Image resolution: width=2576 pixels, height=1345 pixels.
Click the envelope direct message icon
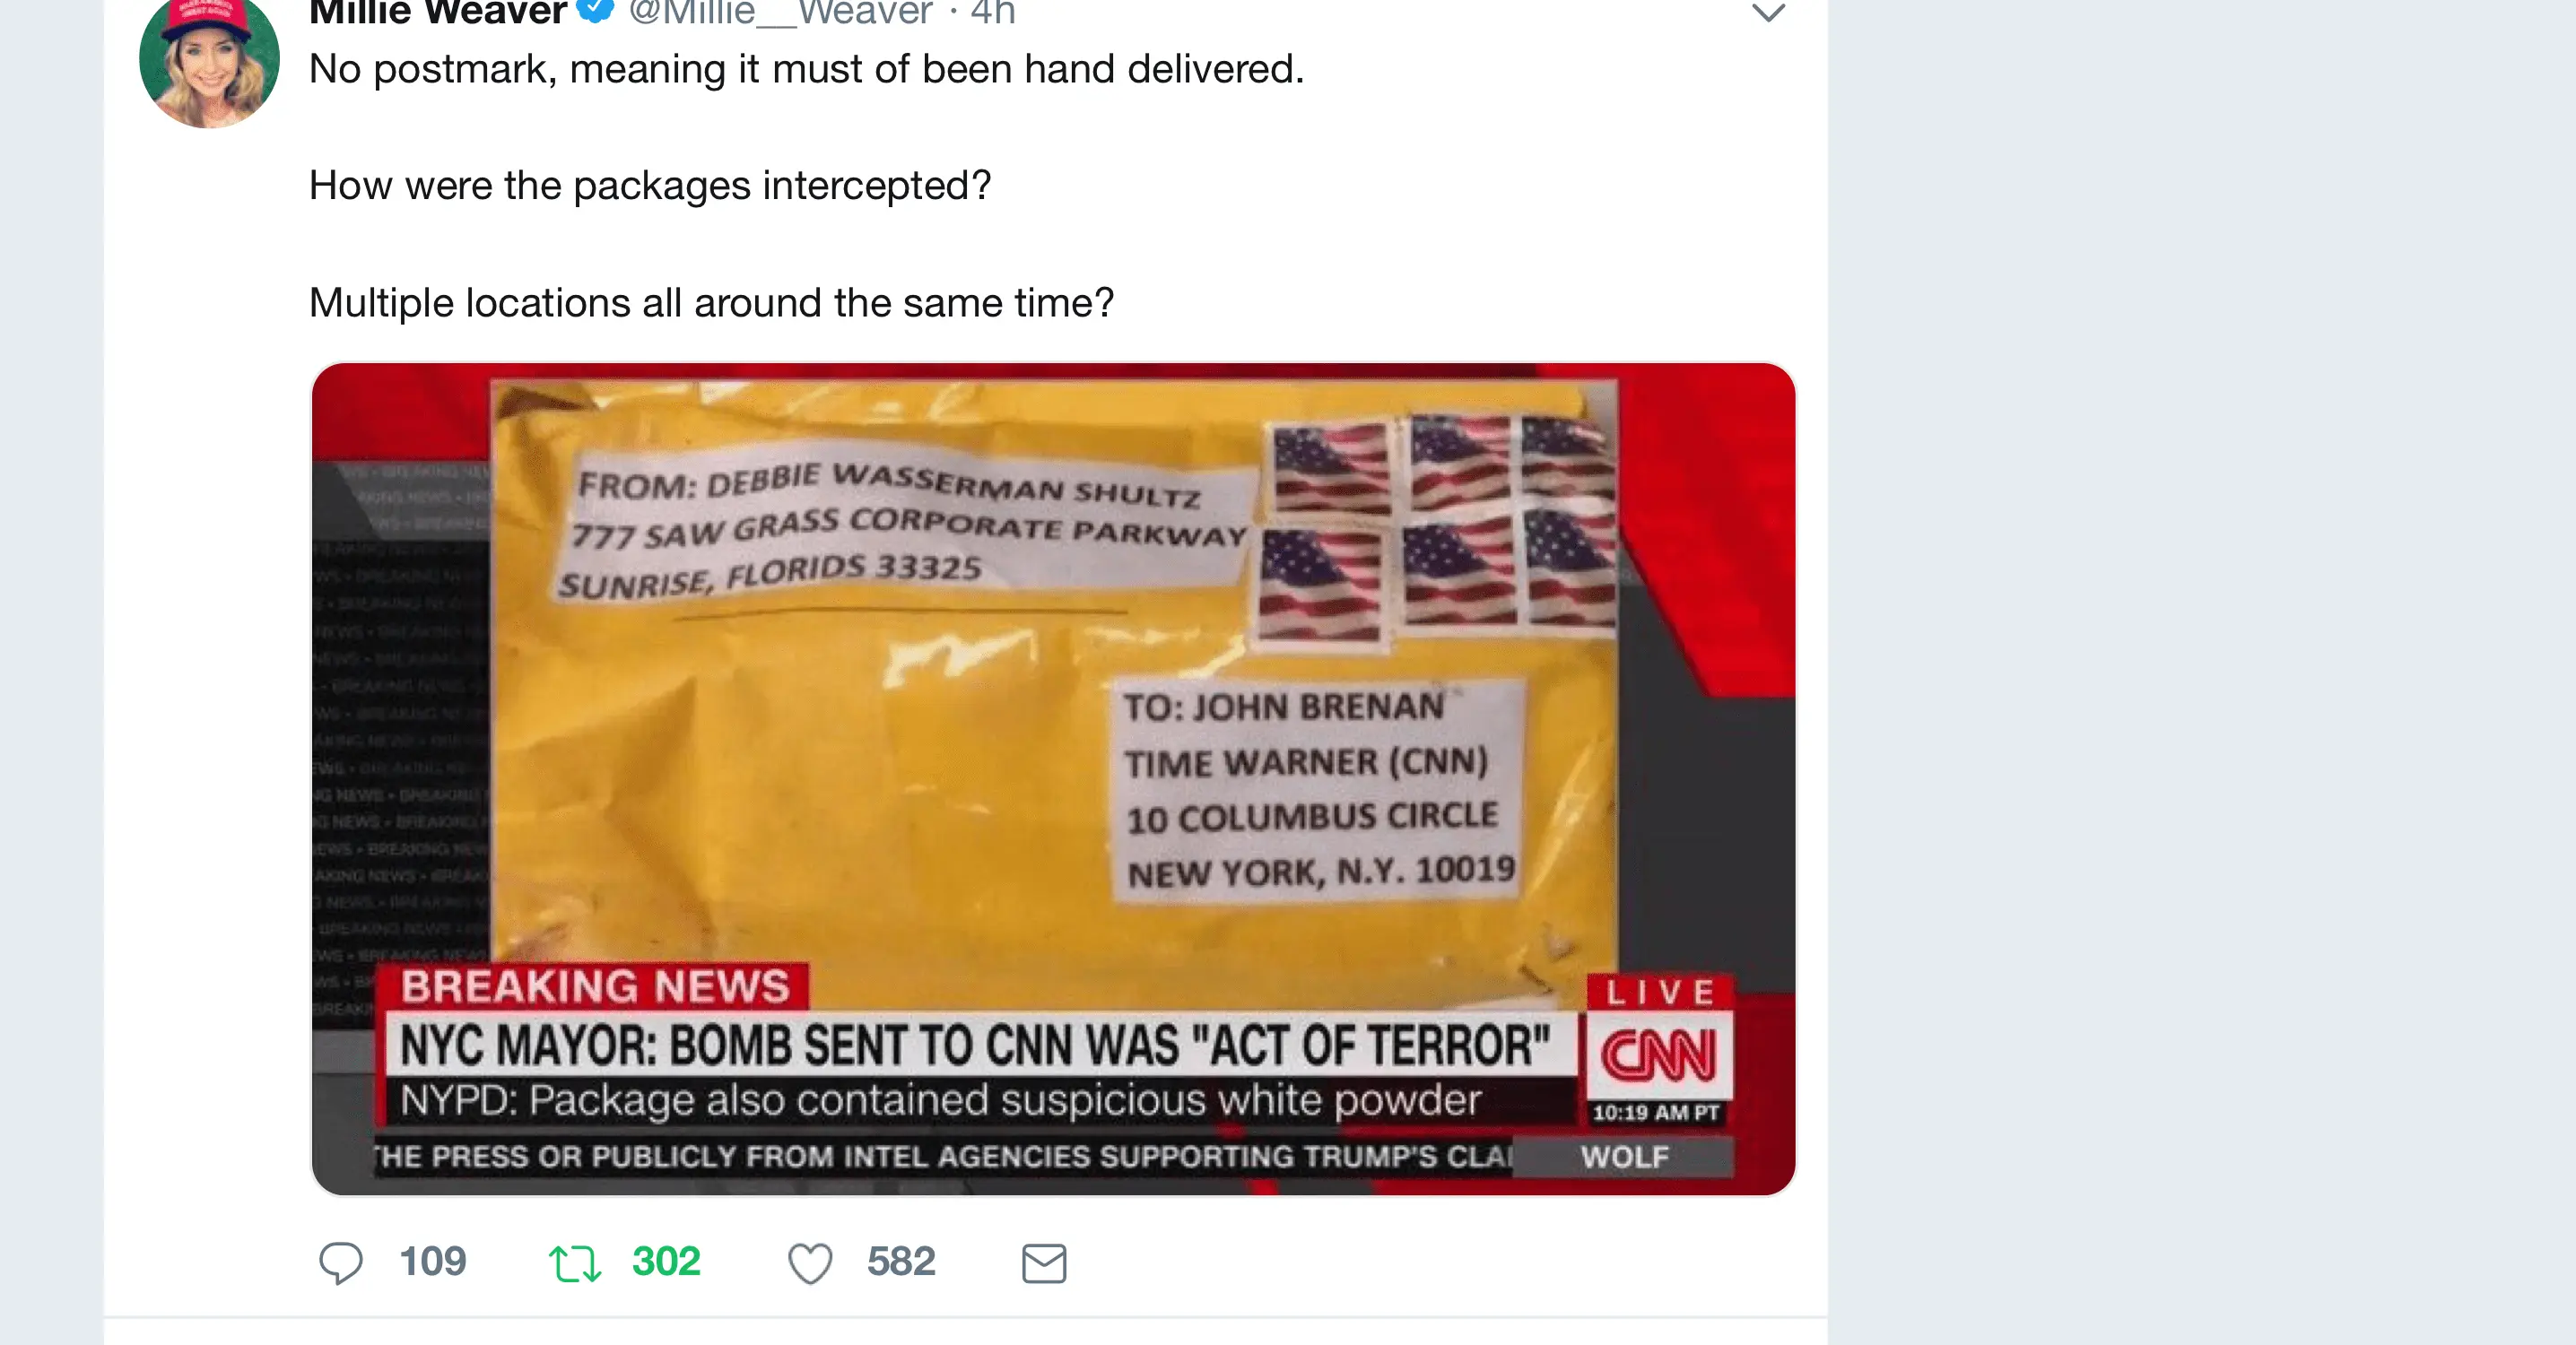[x=1044, y=1263]
